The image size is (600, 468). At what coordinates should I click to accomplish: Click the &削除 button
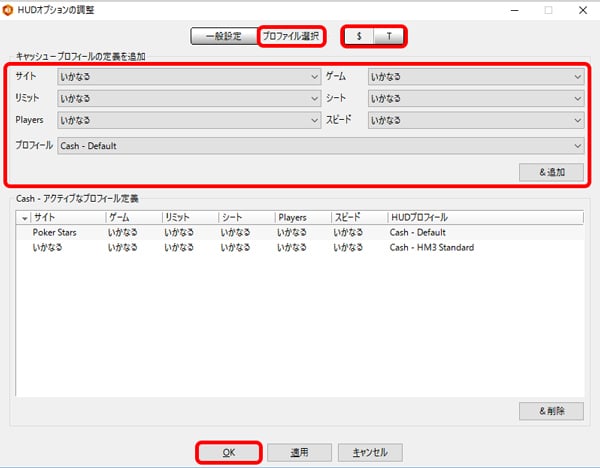click(x=552, y=411)
